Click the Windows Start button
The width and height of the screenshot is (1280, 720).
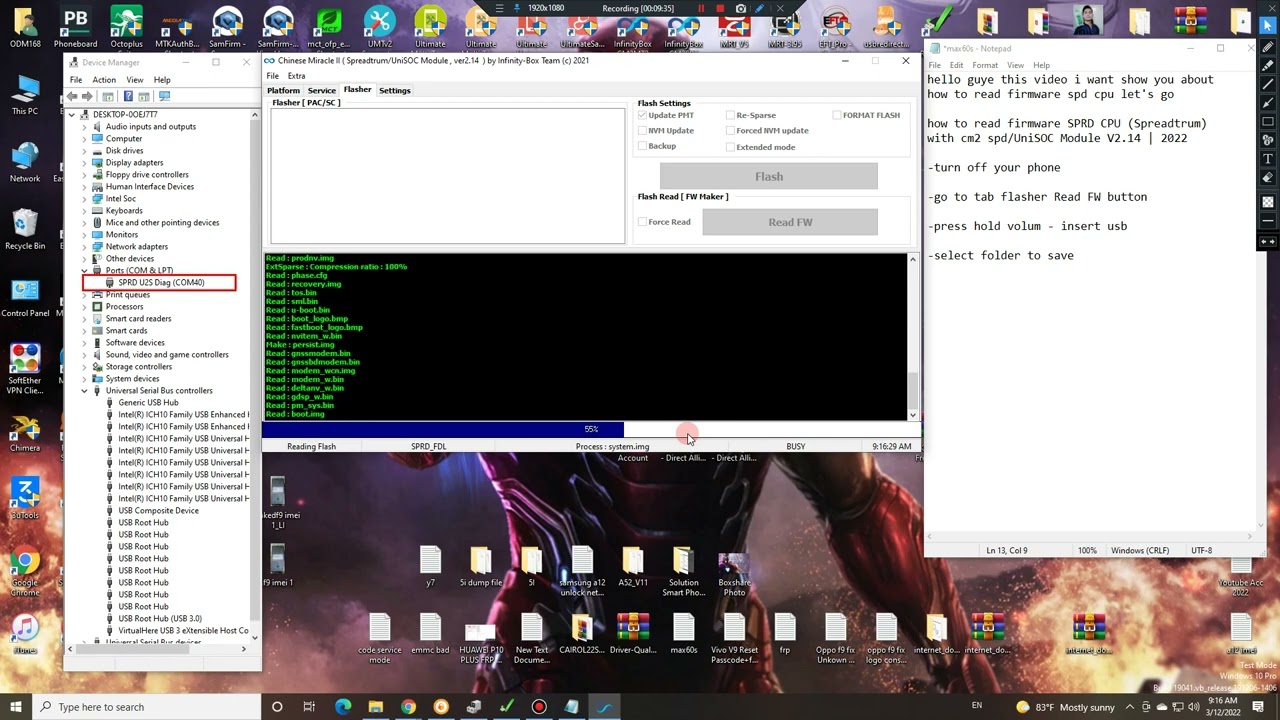click(15, 707)
